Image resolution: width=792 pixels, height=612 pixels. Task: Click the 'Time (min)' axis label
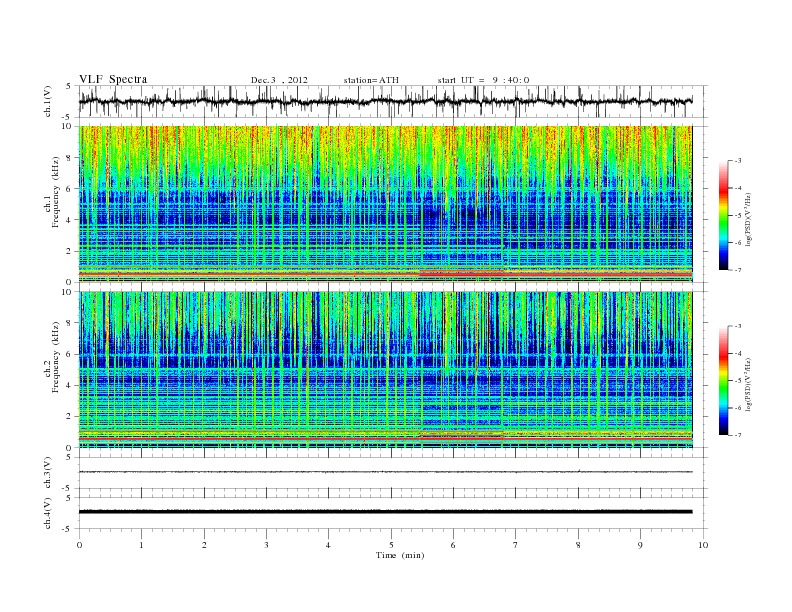[x=400, y=555]
